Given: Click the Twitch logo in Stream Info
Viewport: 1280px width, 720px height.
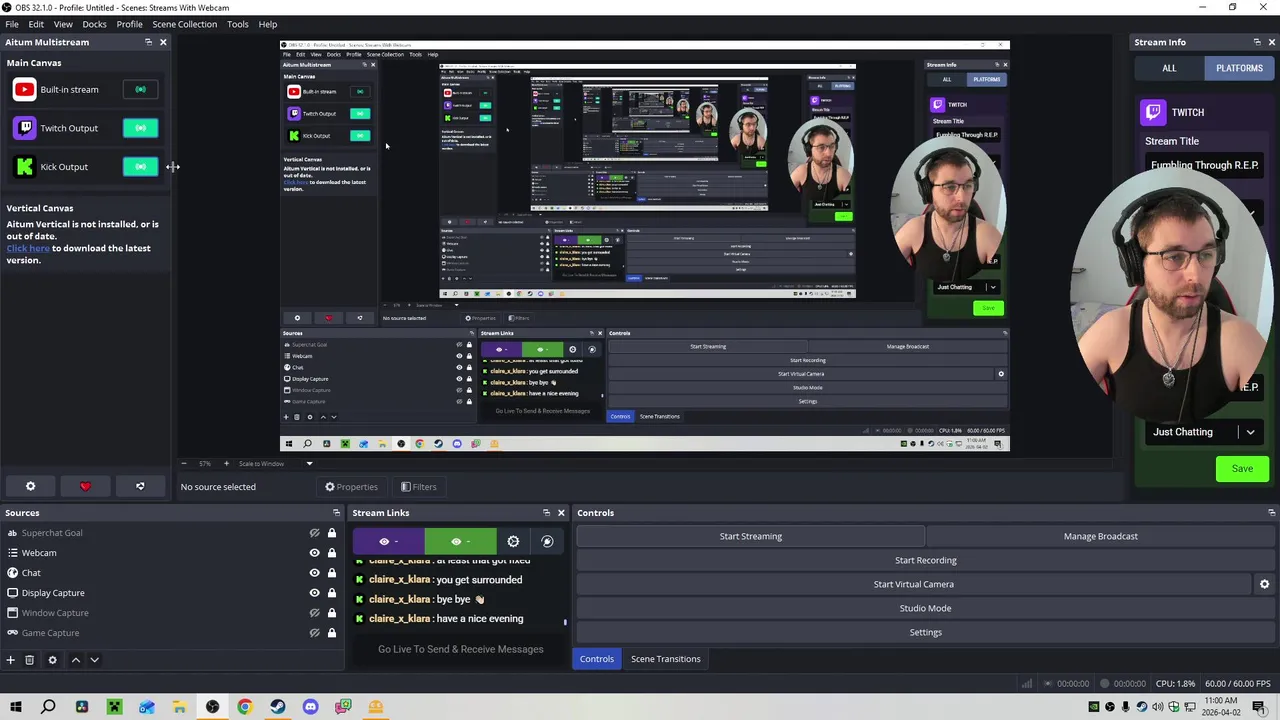Looking at the screenshot, I should 1153,113.
